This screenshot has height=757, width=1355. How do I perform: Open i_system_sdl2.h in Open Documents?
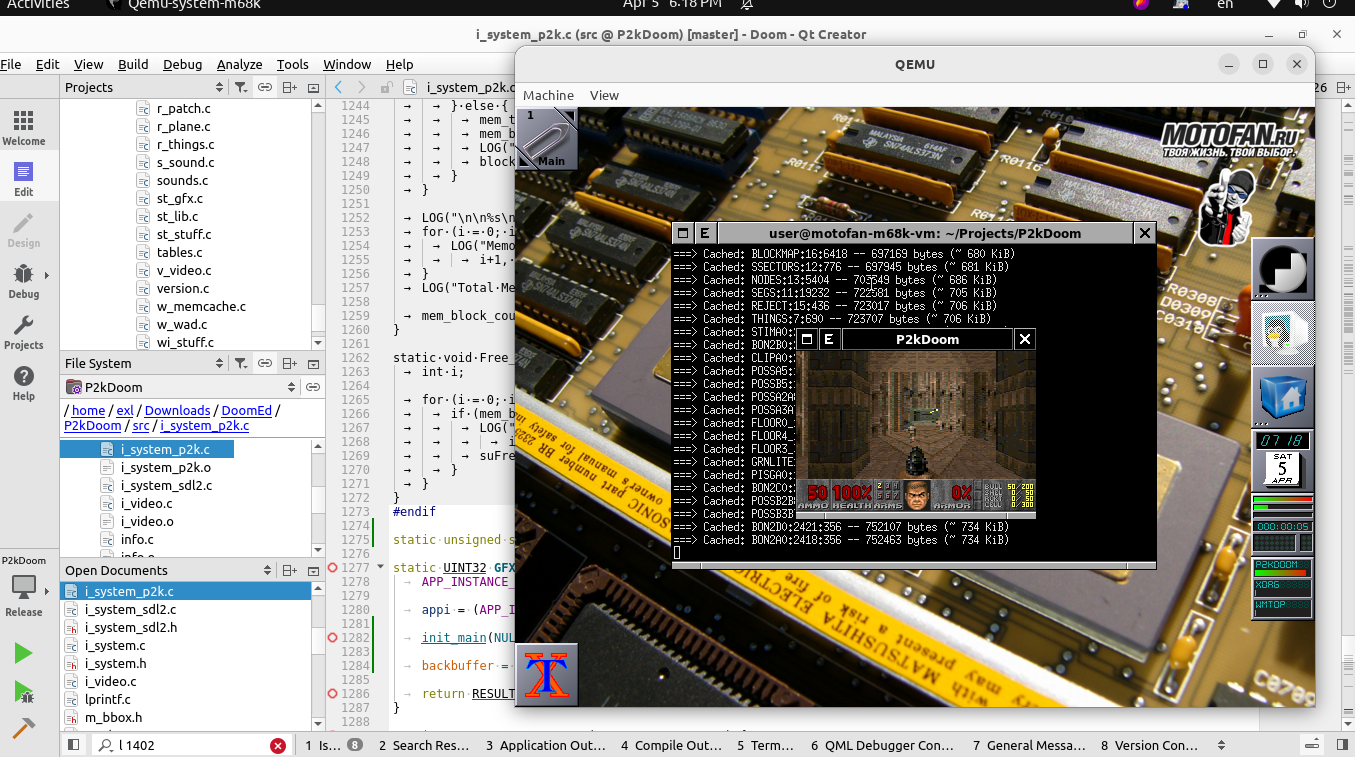[x=131, y=628]
